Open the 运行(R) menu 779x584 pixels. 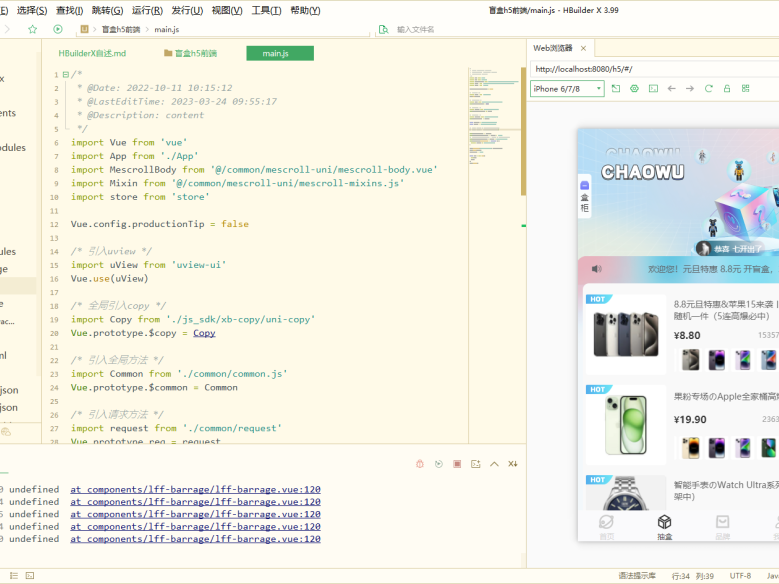pyautogui.click(x=147, y=10)
